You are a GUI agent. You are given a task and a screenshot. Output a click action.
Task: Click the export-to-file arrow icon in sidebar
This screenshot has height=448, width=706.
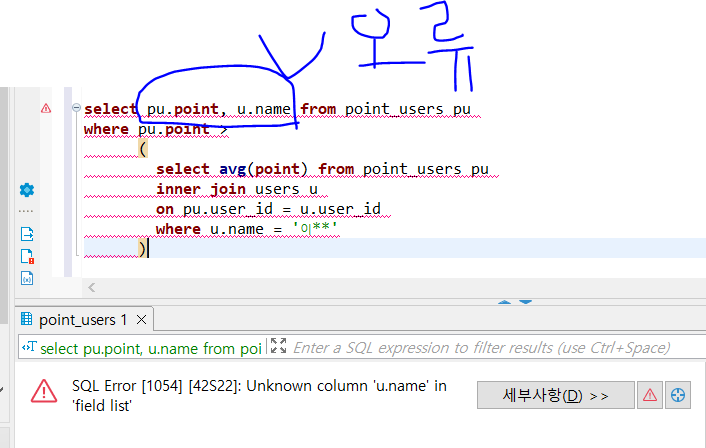[x=27, y=234]
